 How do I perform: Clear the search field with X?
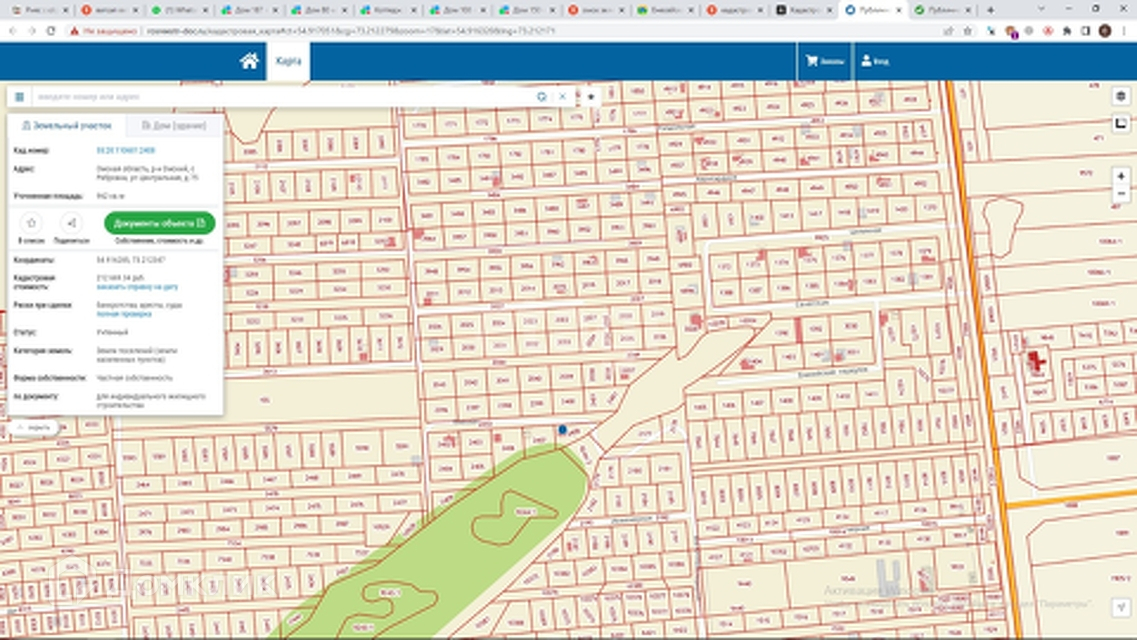[x=562, y=97]
